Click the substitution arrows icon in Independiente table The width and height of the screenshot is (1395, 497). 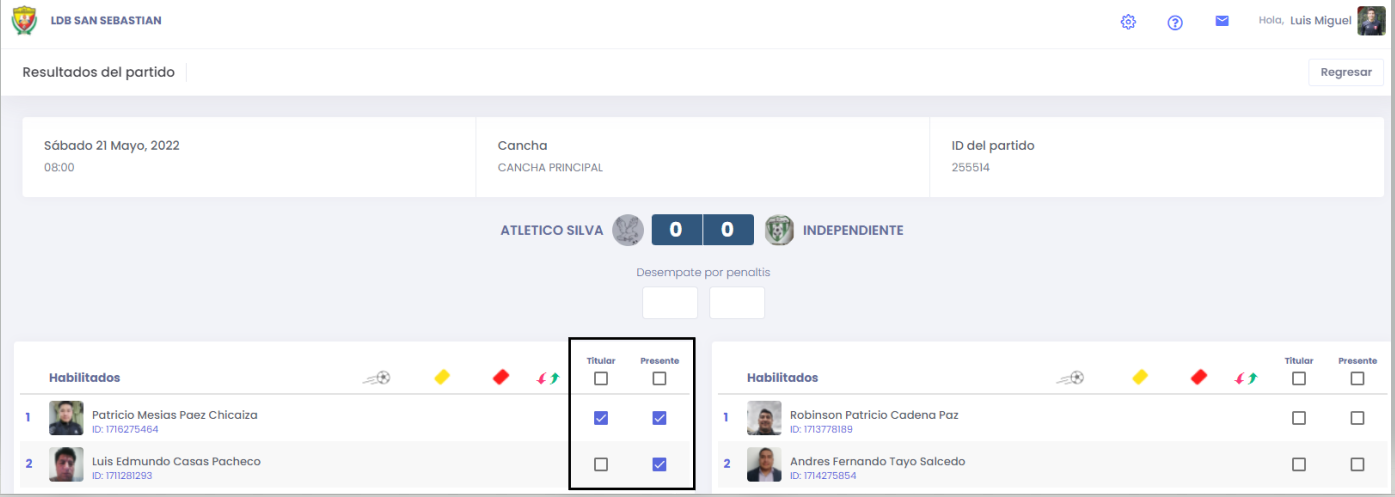point(1246,378)
